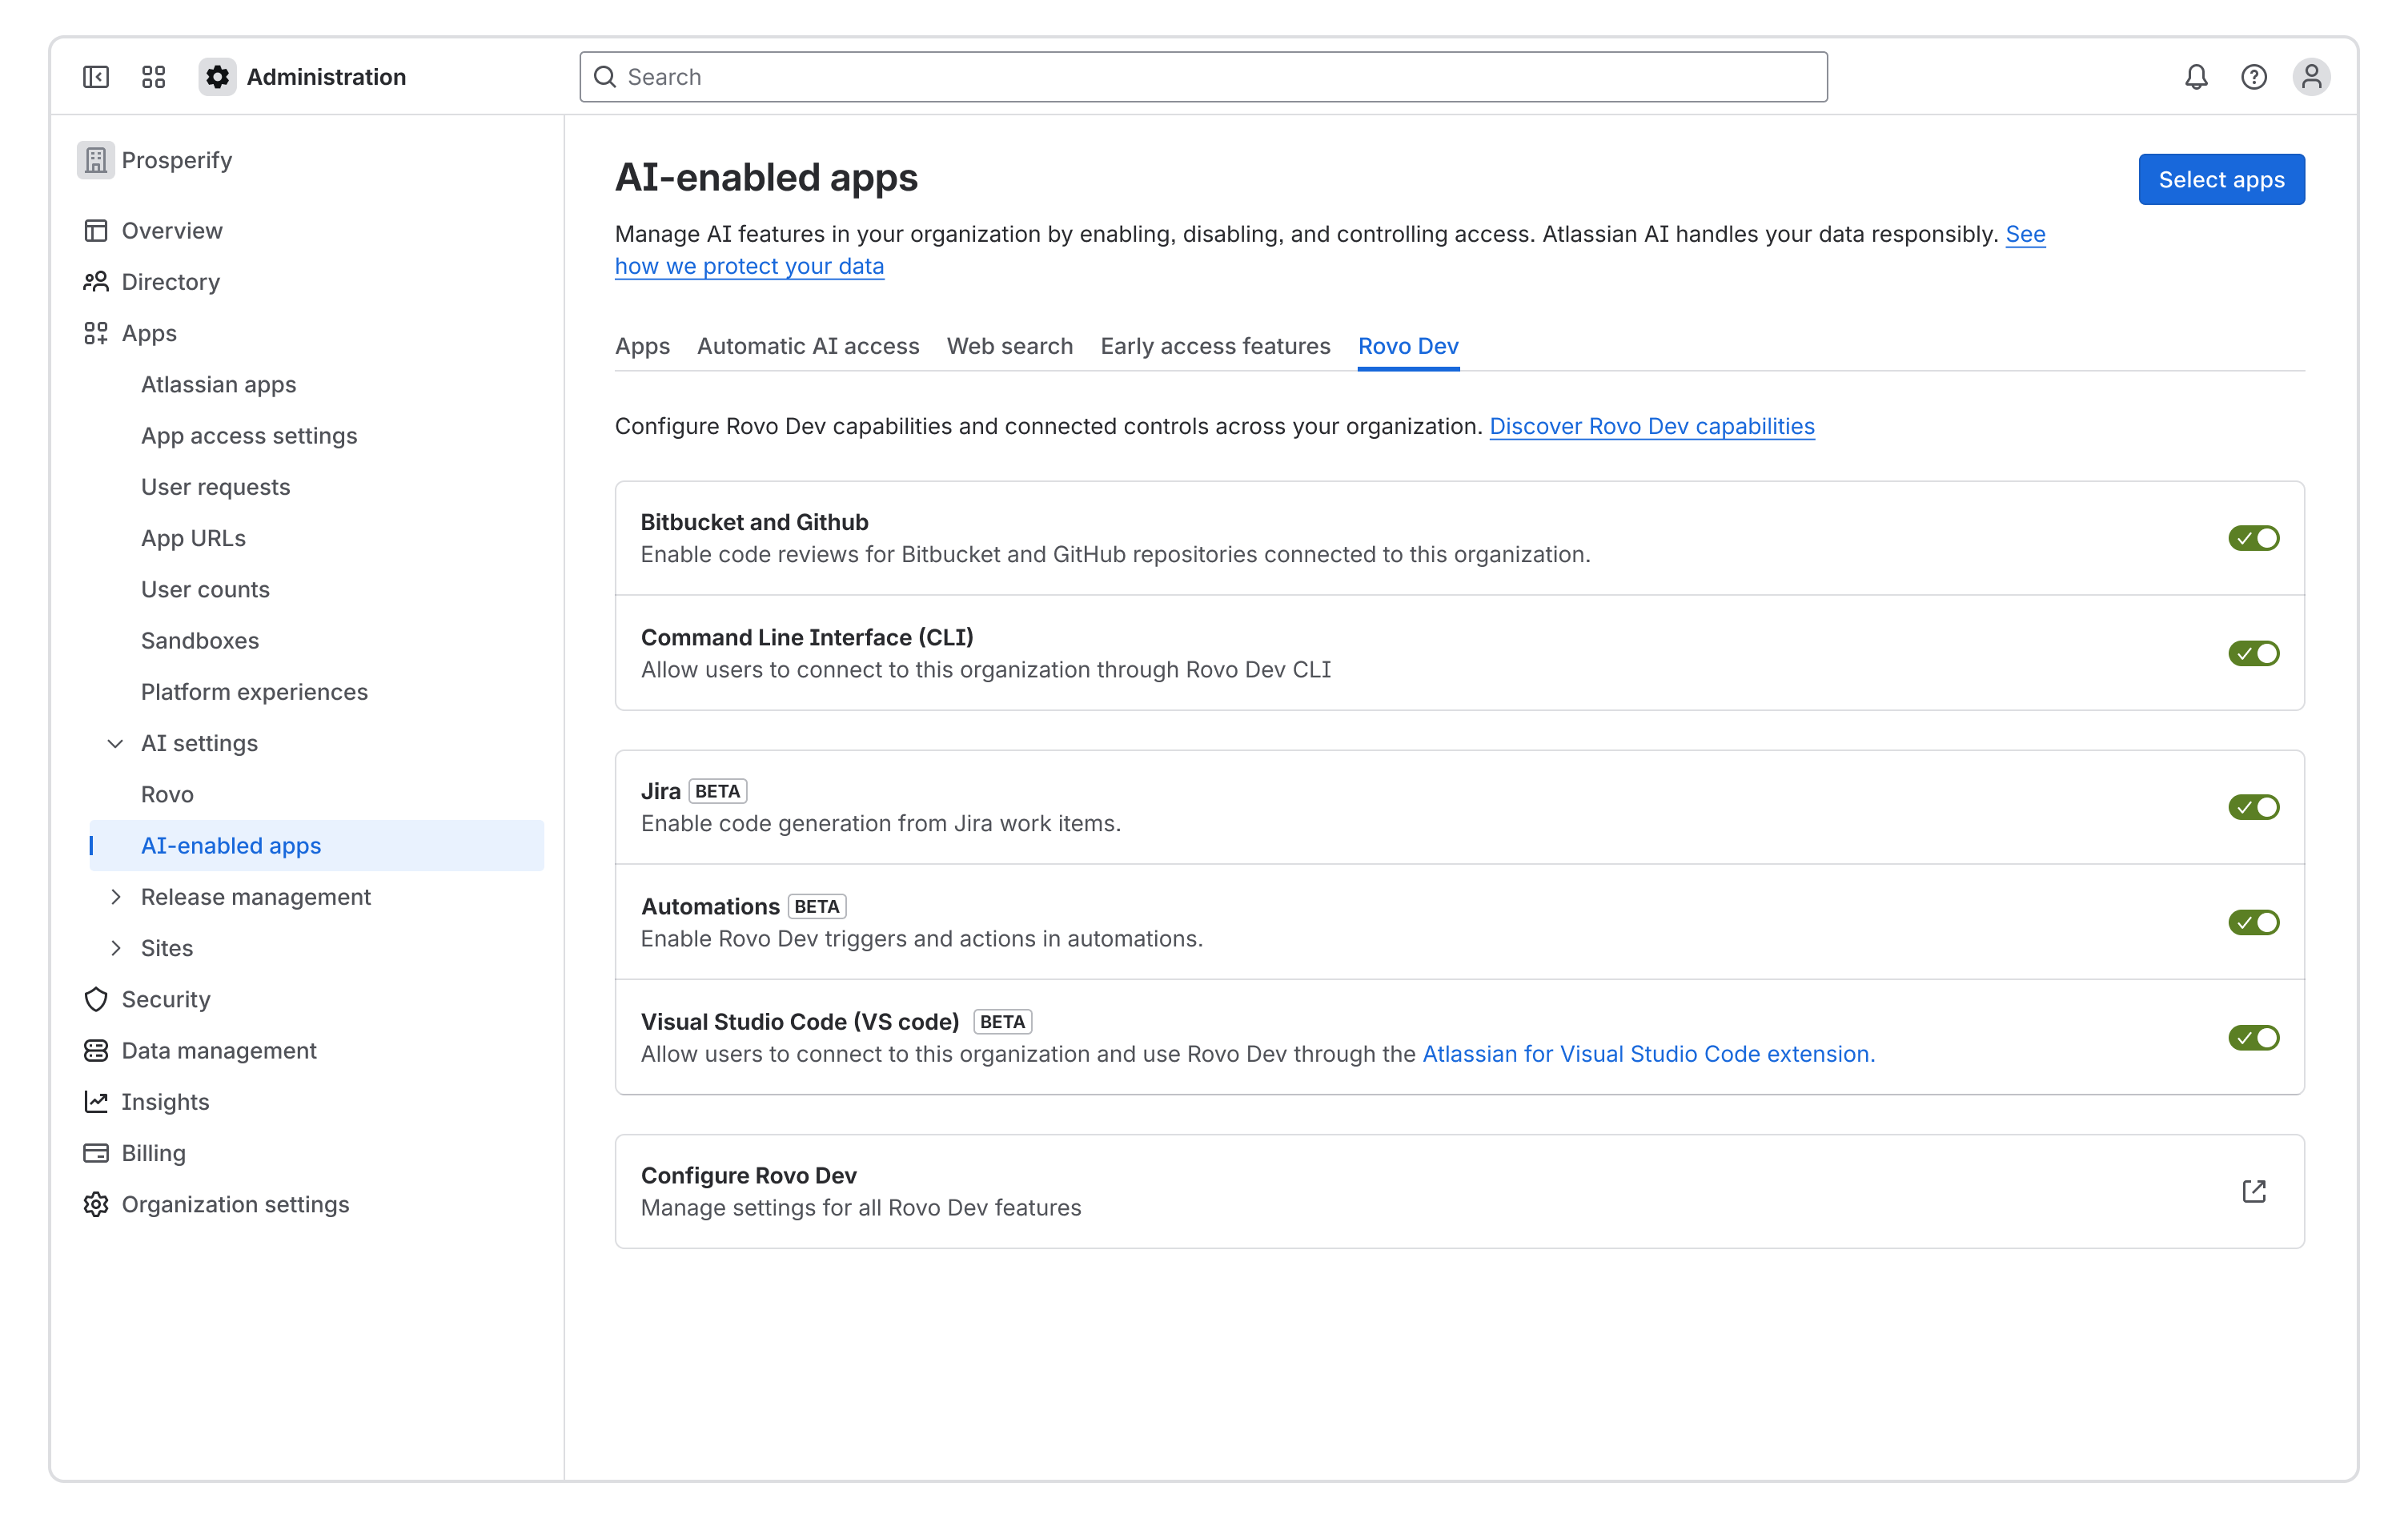Switch to the Web search tab
The height and width of the screenshot is (1531, 2408).
[x=1009, y=346]
